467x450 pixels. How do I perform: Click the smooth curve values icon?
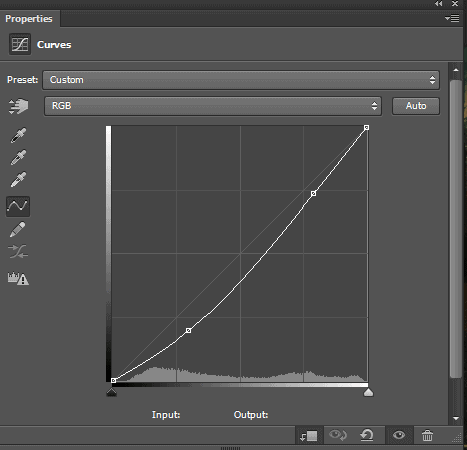(18, 252)
